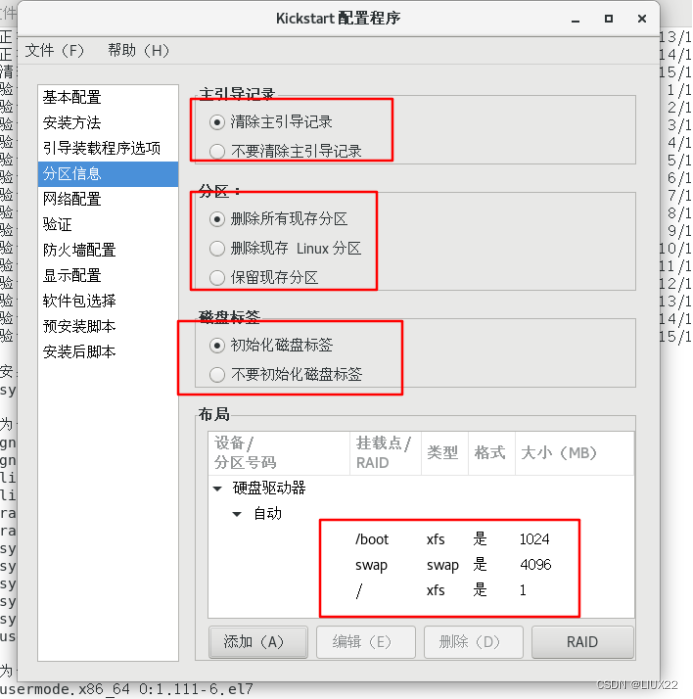Open the 文件 (F) menu
The image size is (693, 699).
[54, 50]
